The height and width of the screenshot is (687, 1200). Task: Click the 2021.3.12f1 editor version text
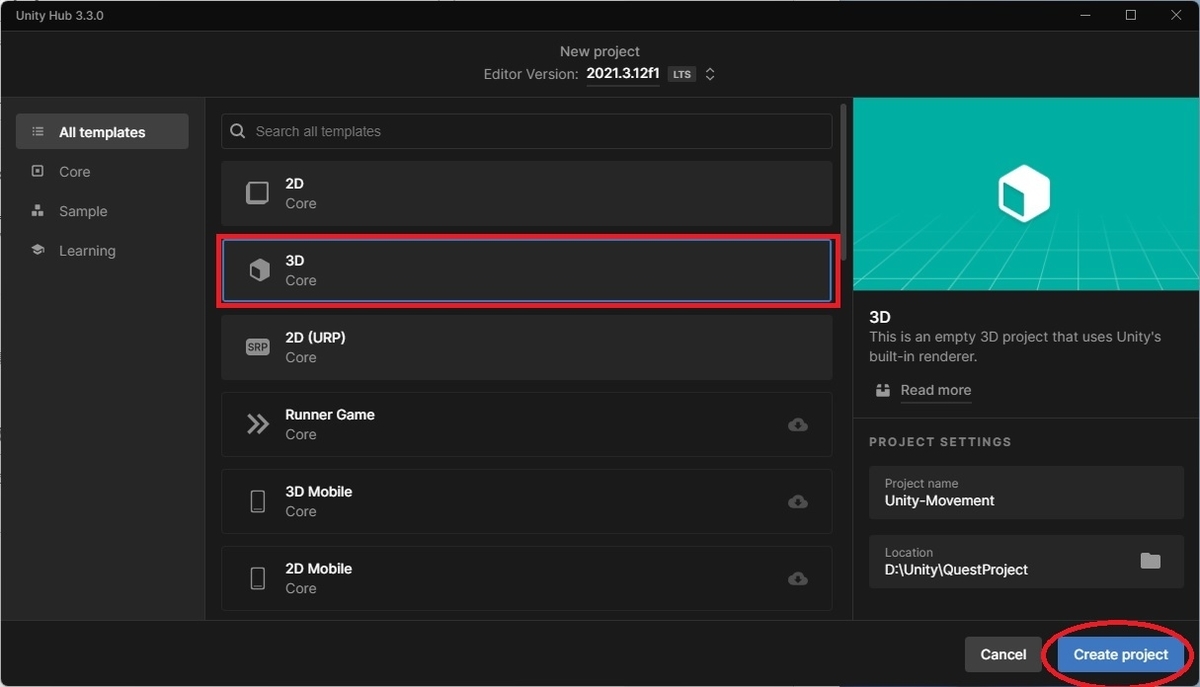tap(623, 74)
